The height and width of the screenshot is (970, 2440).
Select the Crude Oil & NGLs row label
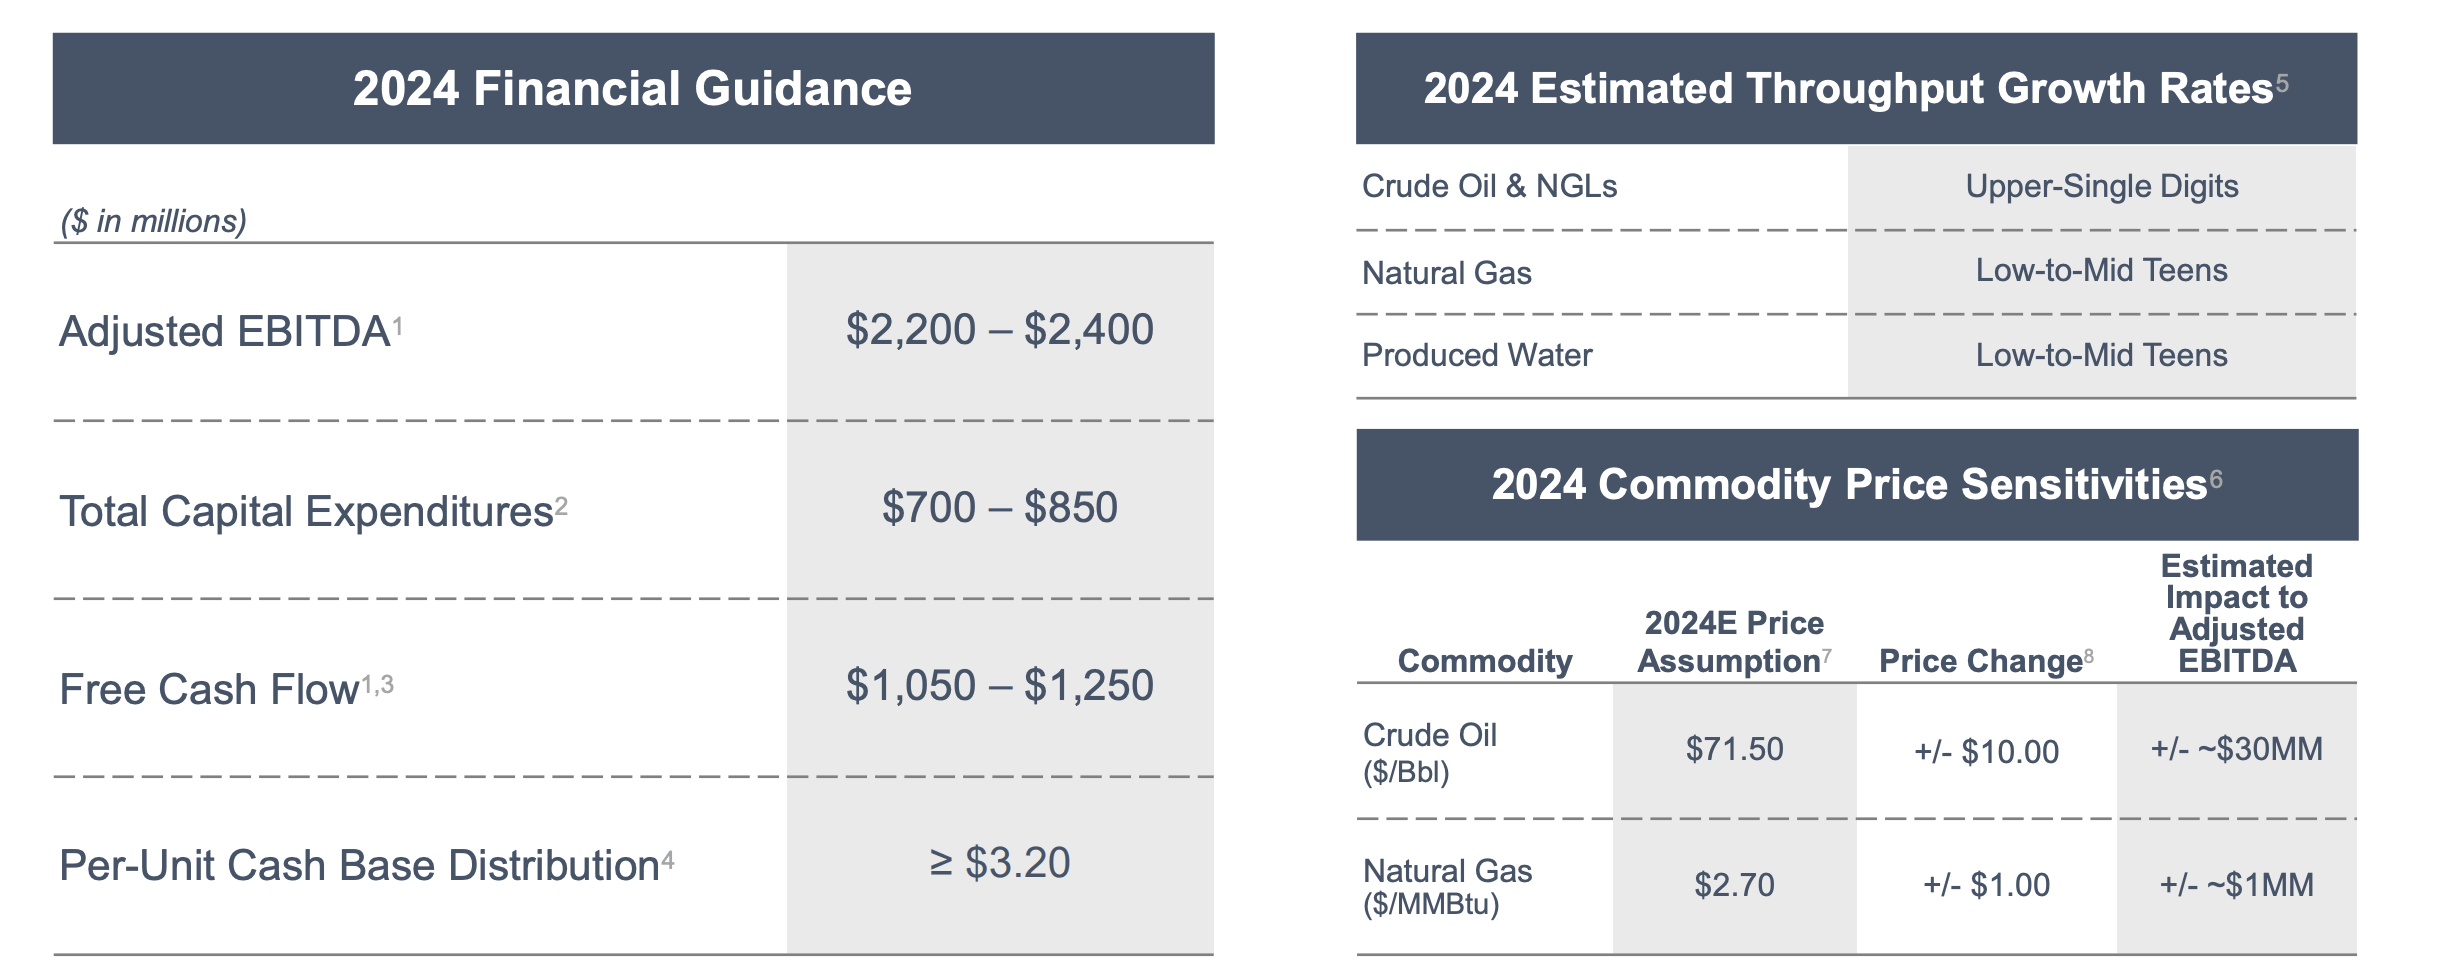[1489, 186]
